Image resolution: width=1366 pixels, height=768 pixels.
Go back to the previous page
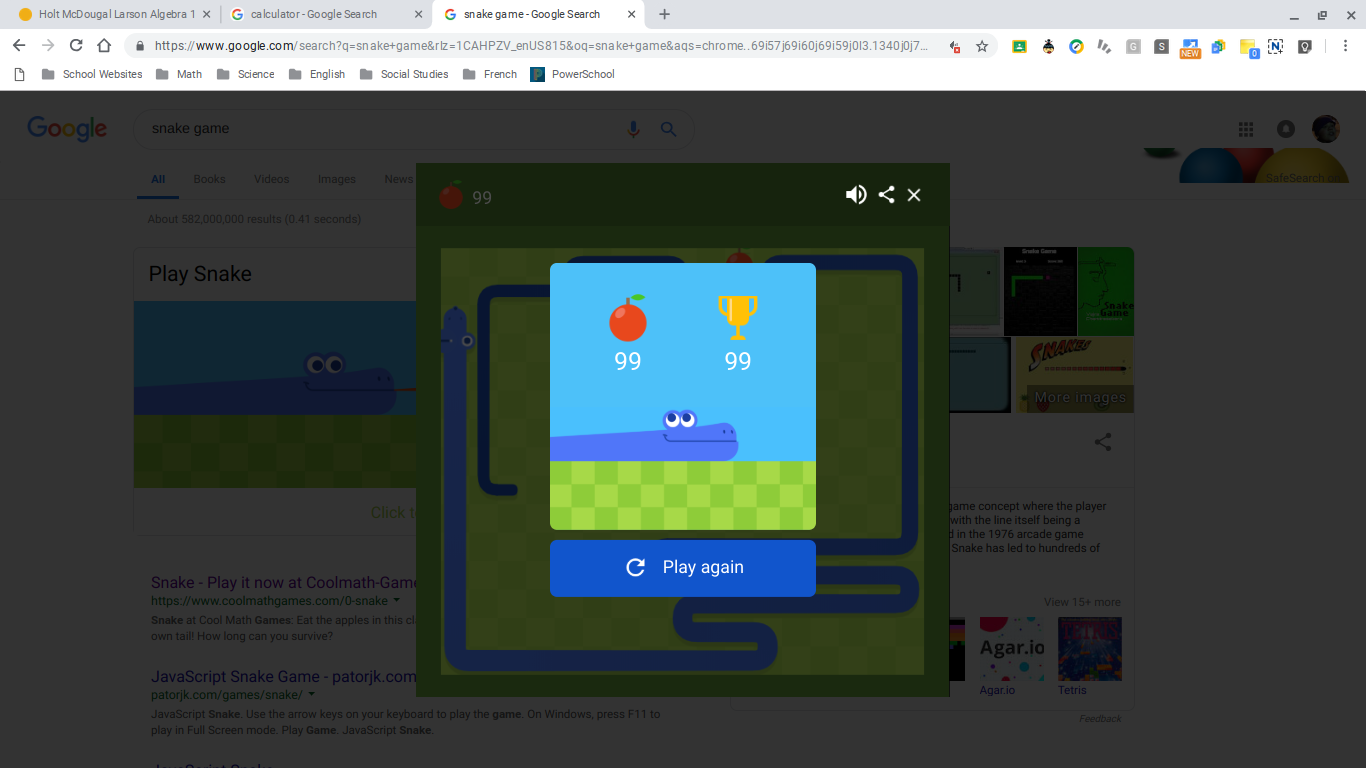click(19, 46)
